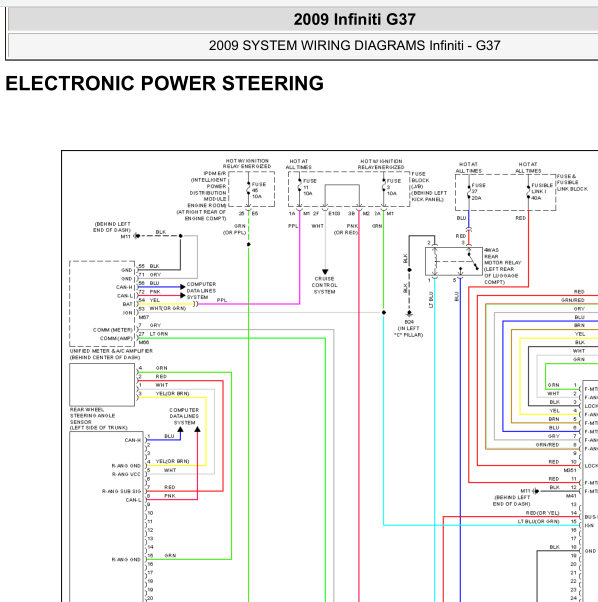The width and height of the screenshot is (598, 602).
Task: Select the '4WAS REAR MOTOR RELAY' label
Action: [502, 256]
